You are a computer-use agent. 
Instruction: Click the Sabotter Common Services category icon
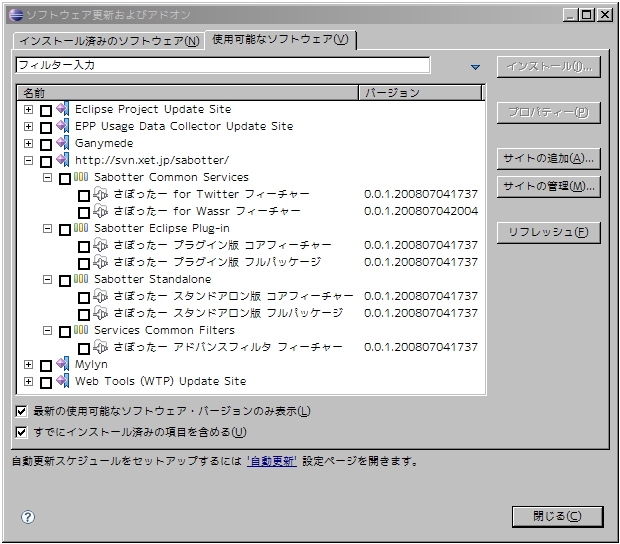point(81,177)
